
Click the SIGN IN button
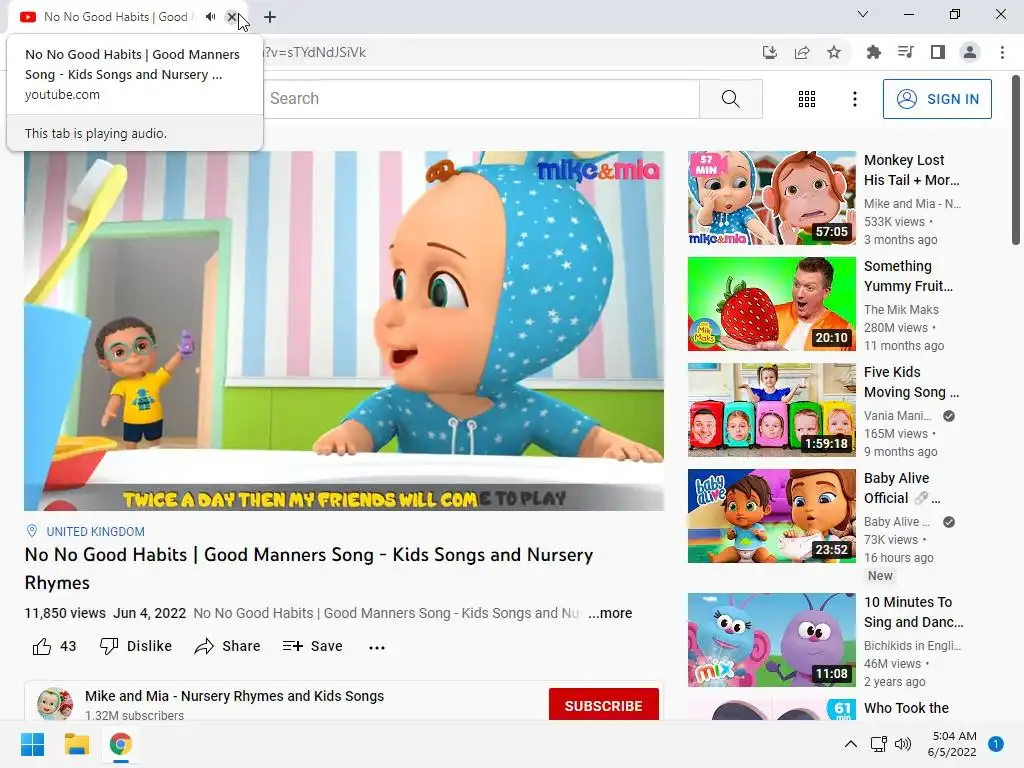click(937, 99)
